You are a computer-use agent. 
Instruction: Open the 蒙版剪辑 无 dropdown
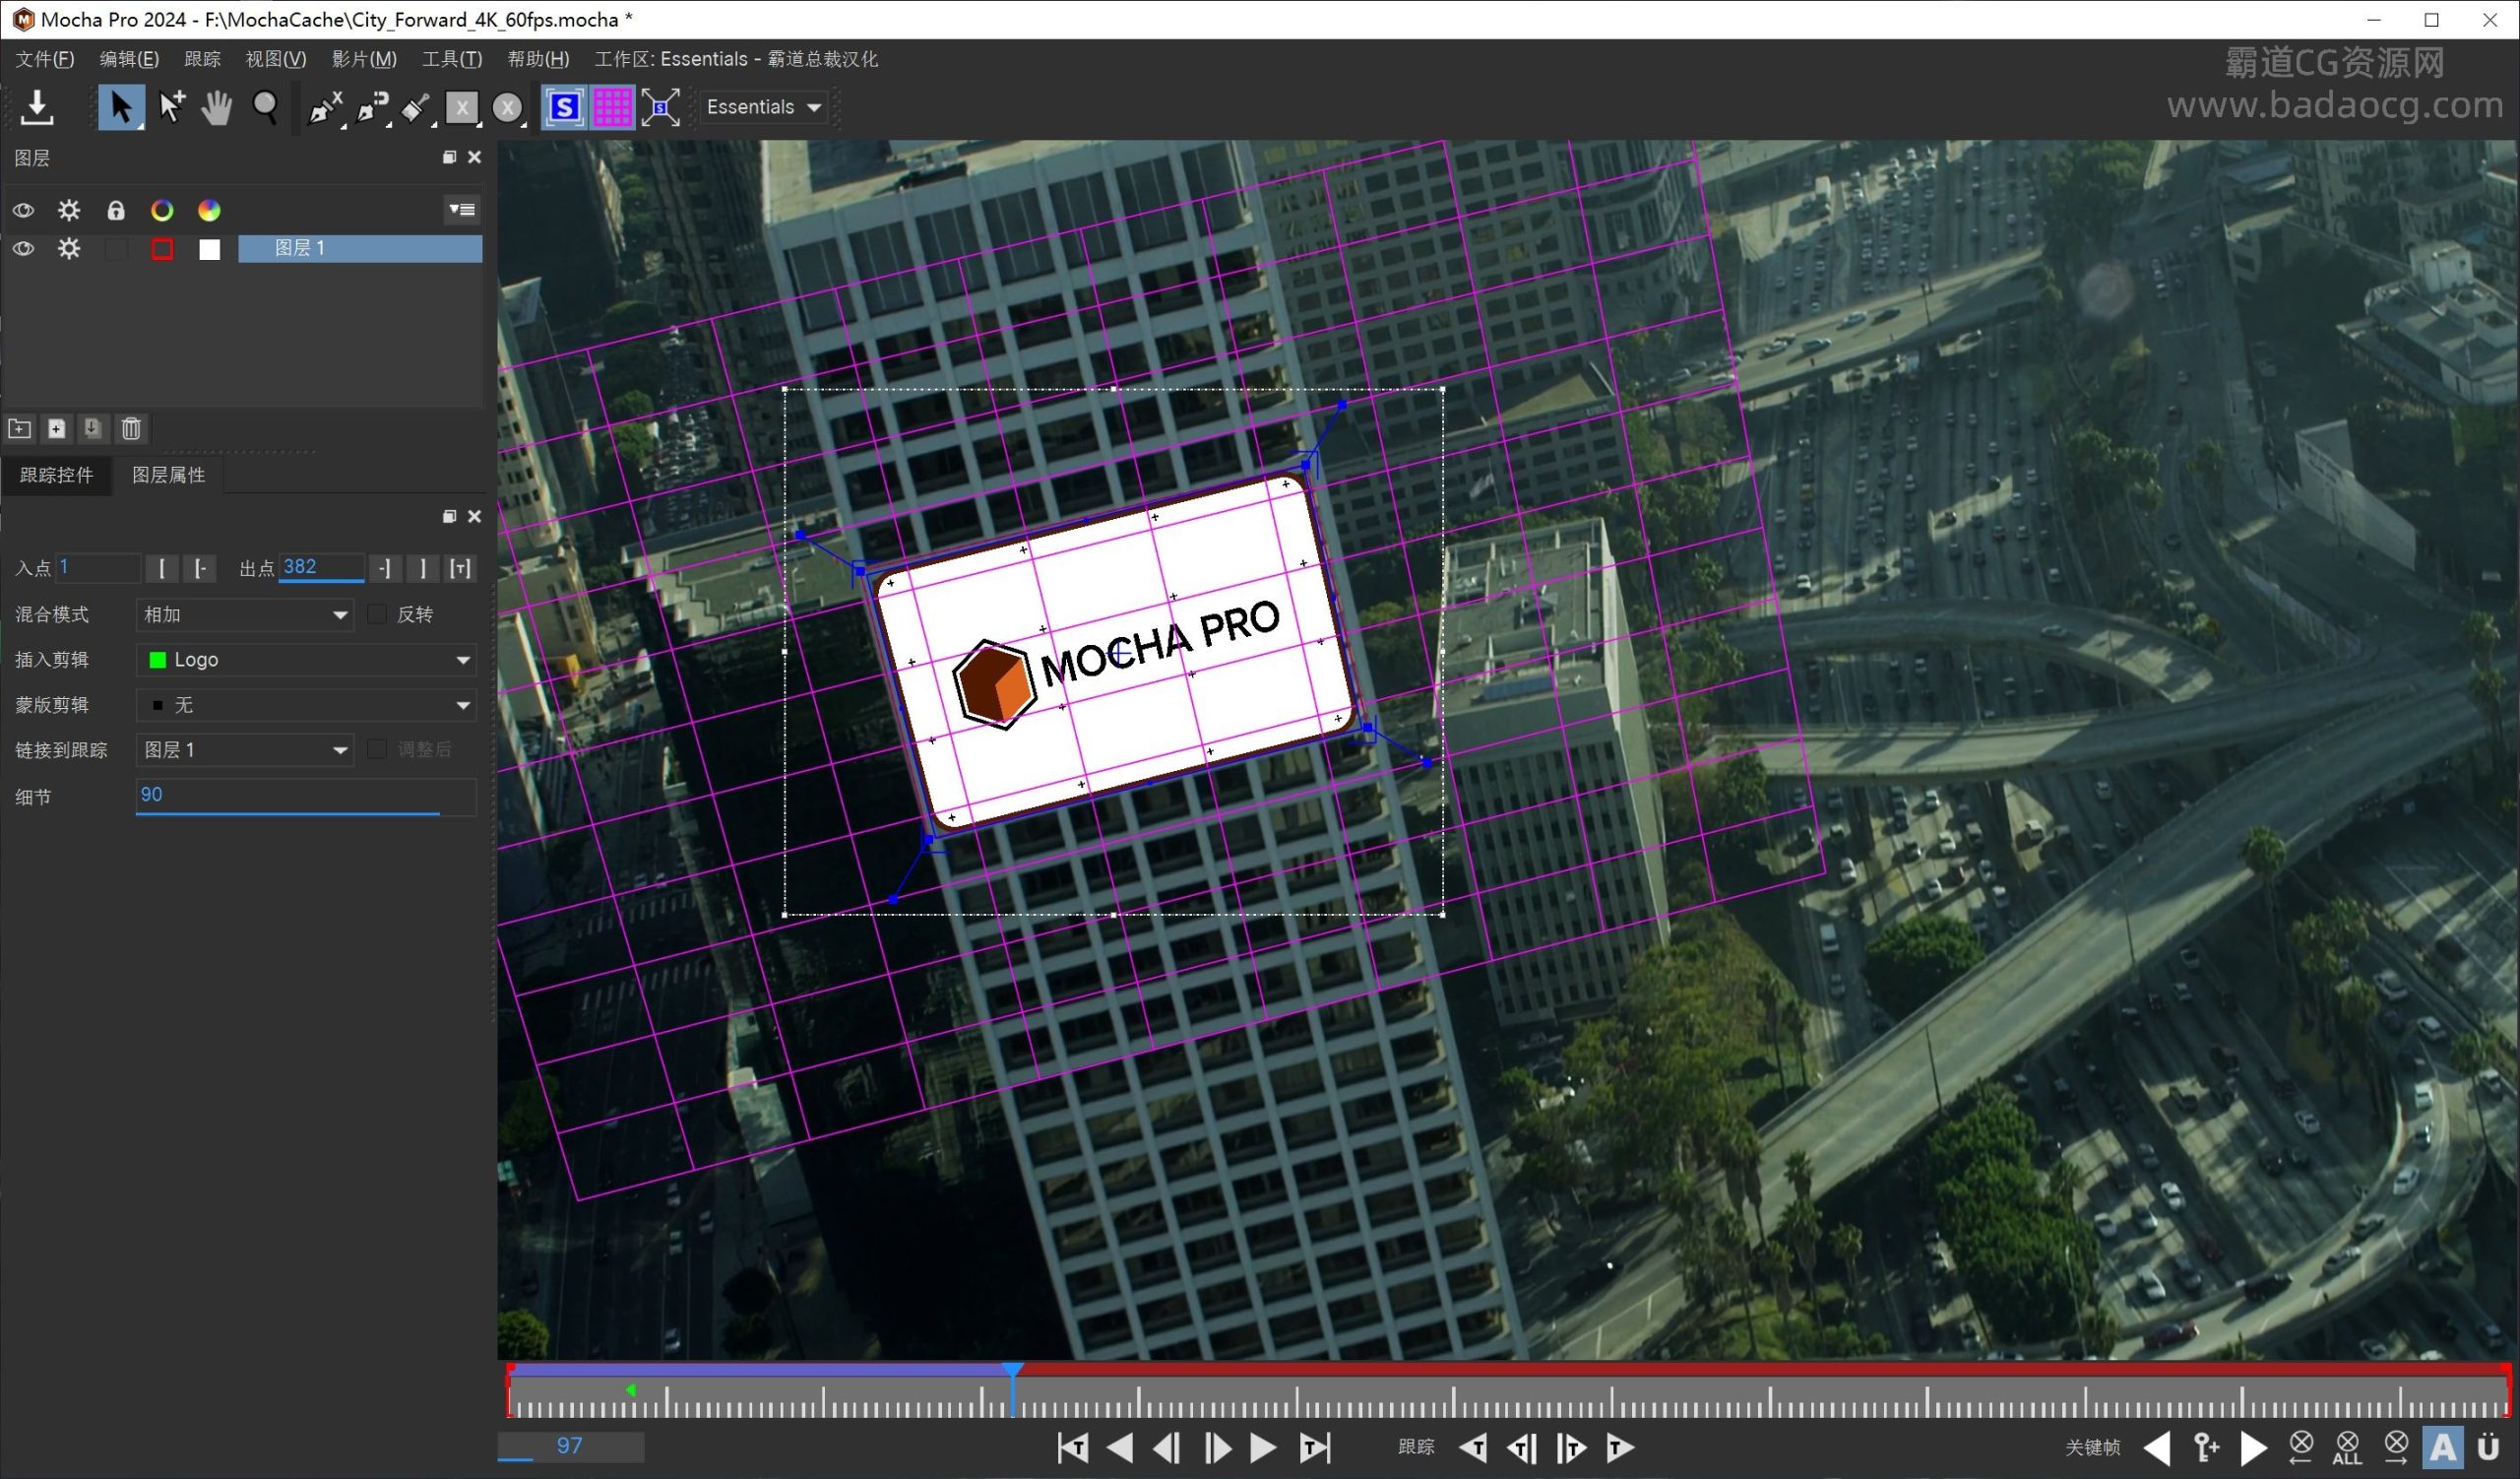(306, 705)
